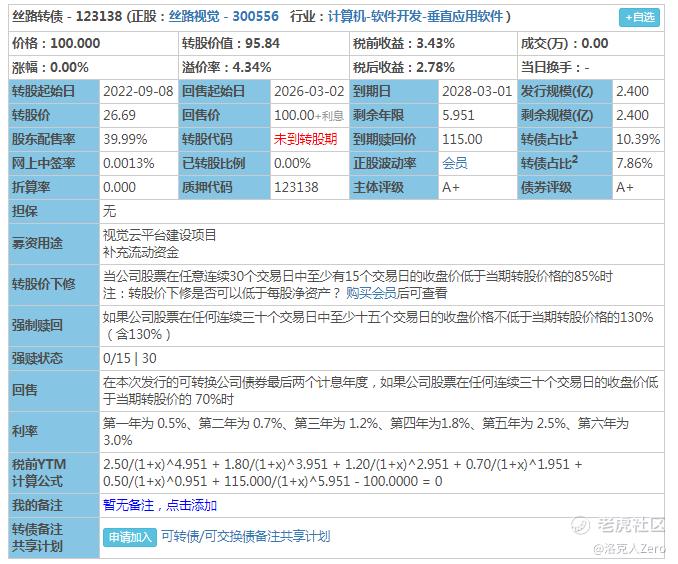Click the 募资用途 row header
The width and height of the screenshot is (678, 564).
click(54, 244)
